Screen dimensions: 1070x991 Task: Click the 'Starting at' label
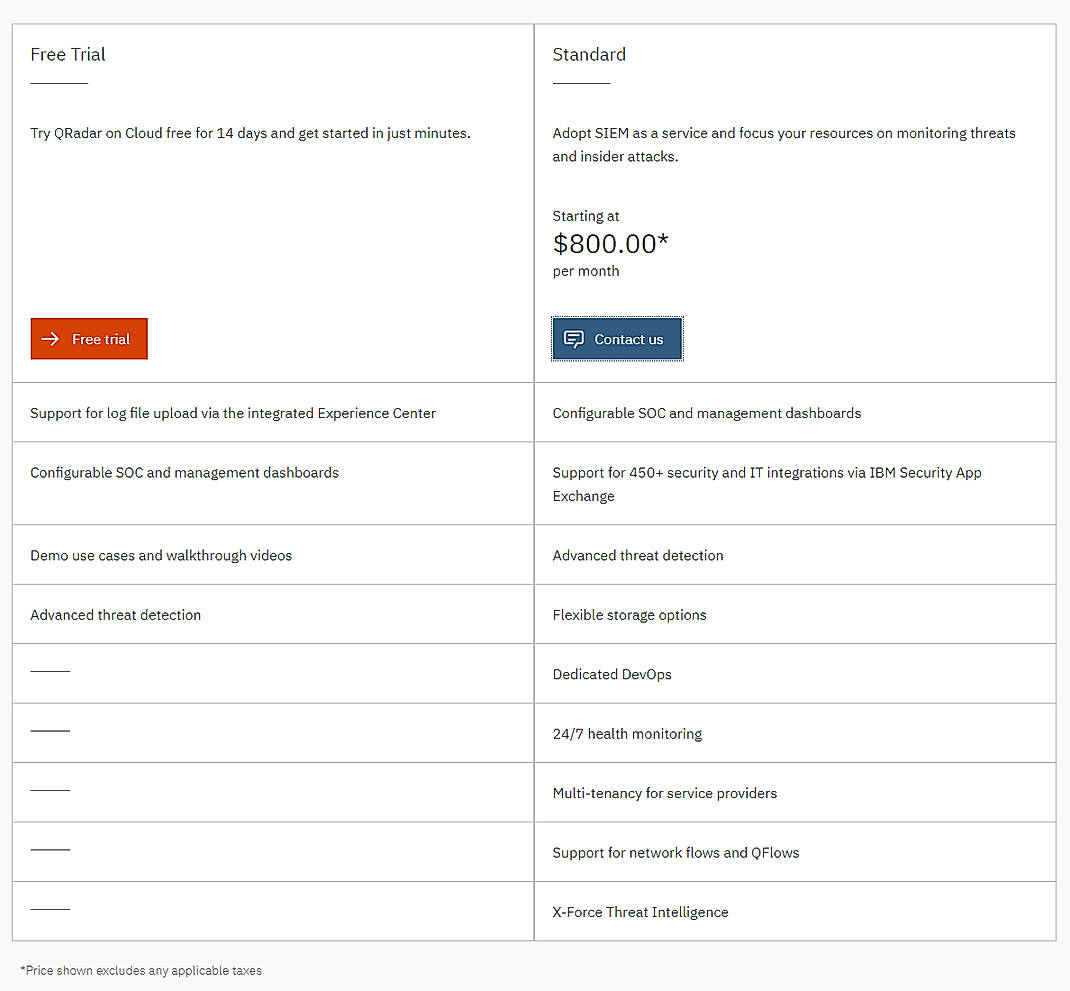tap(585, 216)
